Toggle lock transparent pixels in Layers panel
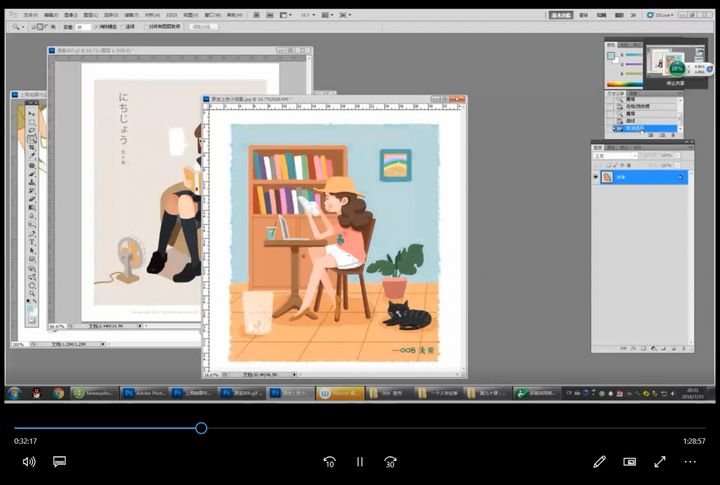Viewport: 720px width, 485px height. point(608,165)
